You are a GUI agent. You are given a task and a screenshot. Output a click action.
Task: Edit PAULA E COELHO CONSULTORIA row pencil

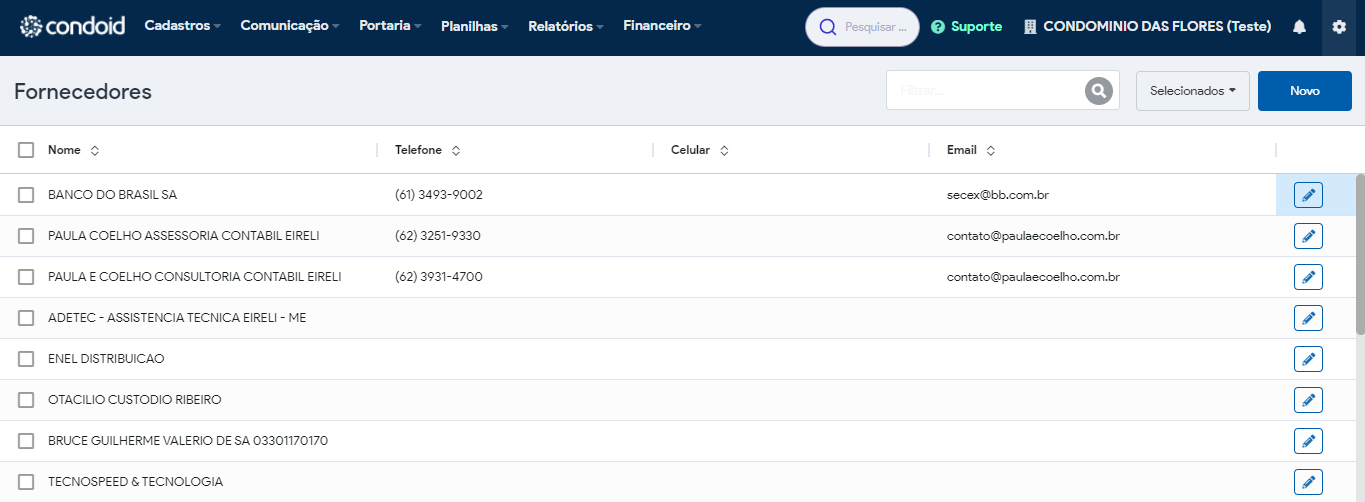[1308, 277]
